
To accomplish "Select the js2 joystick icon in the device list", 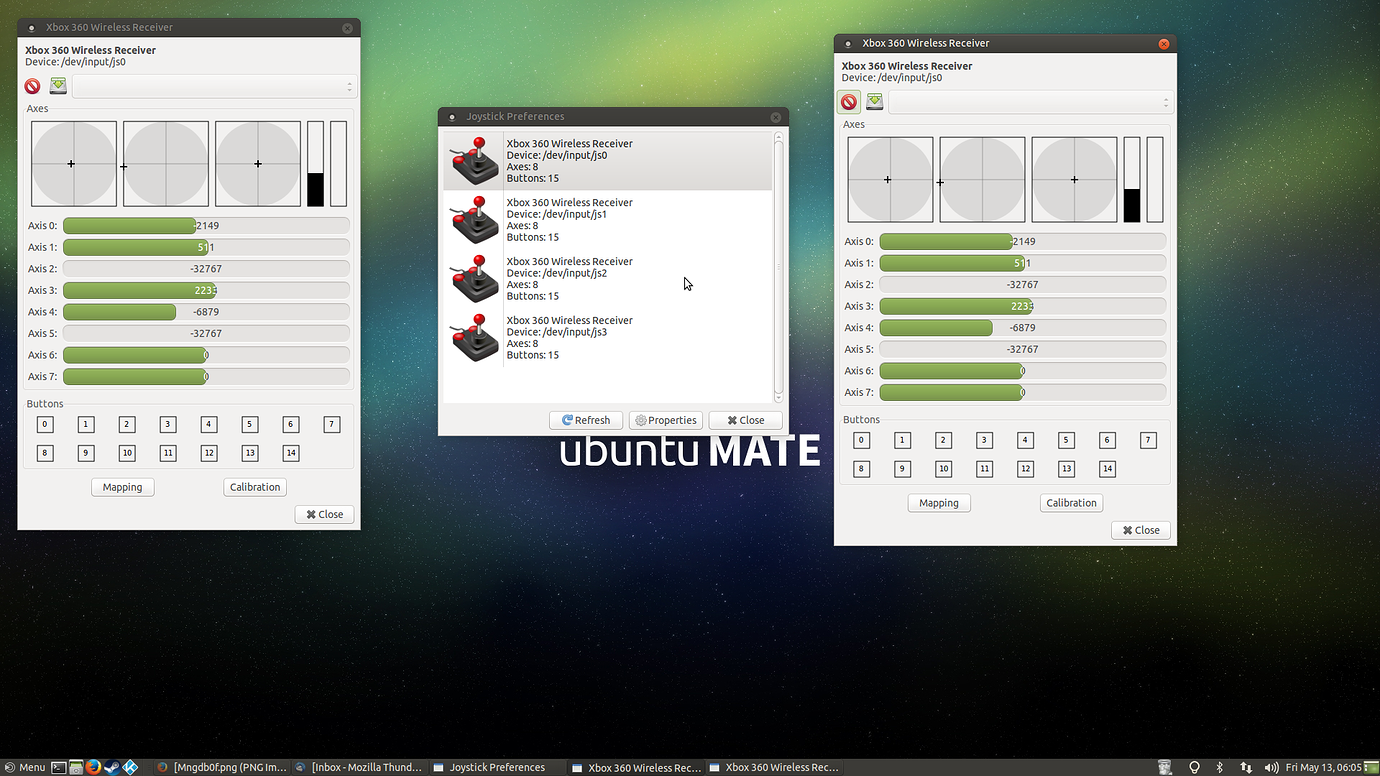I will click(x=474, y=279).
